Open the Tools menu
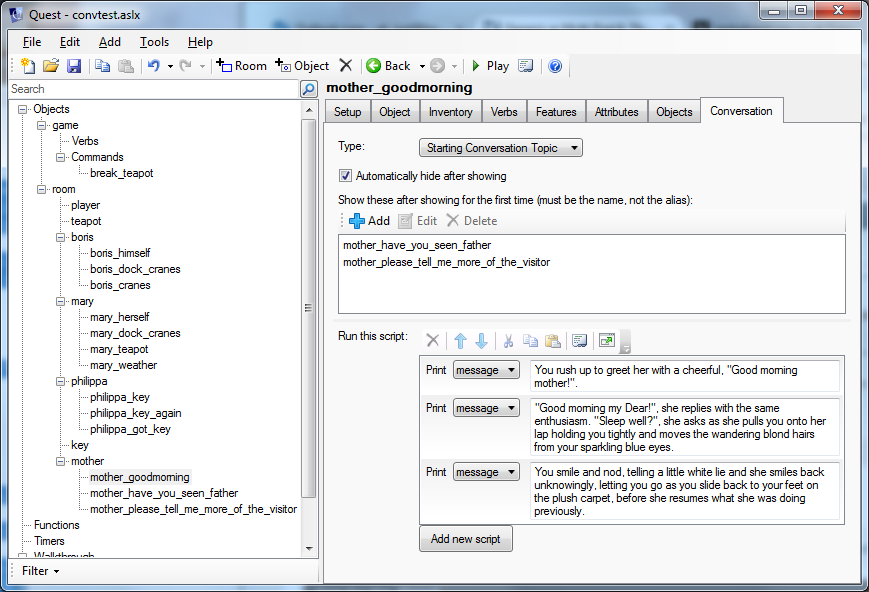869x592 pixels. [154, 42]
